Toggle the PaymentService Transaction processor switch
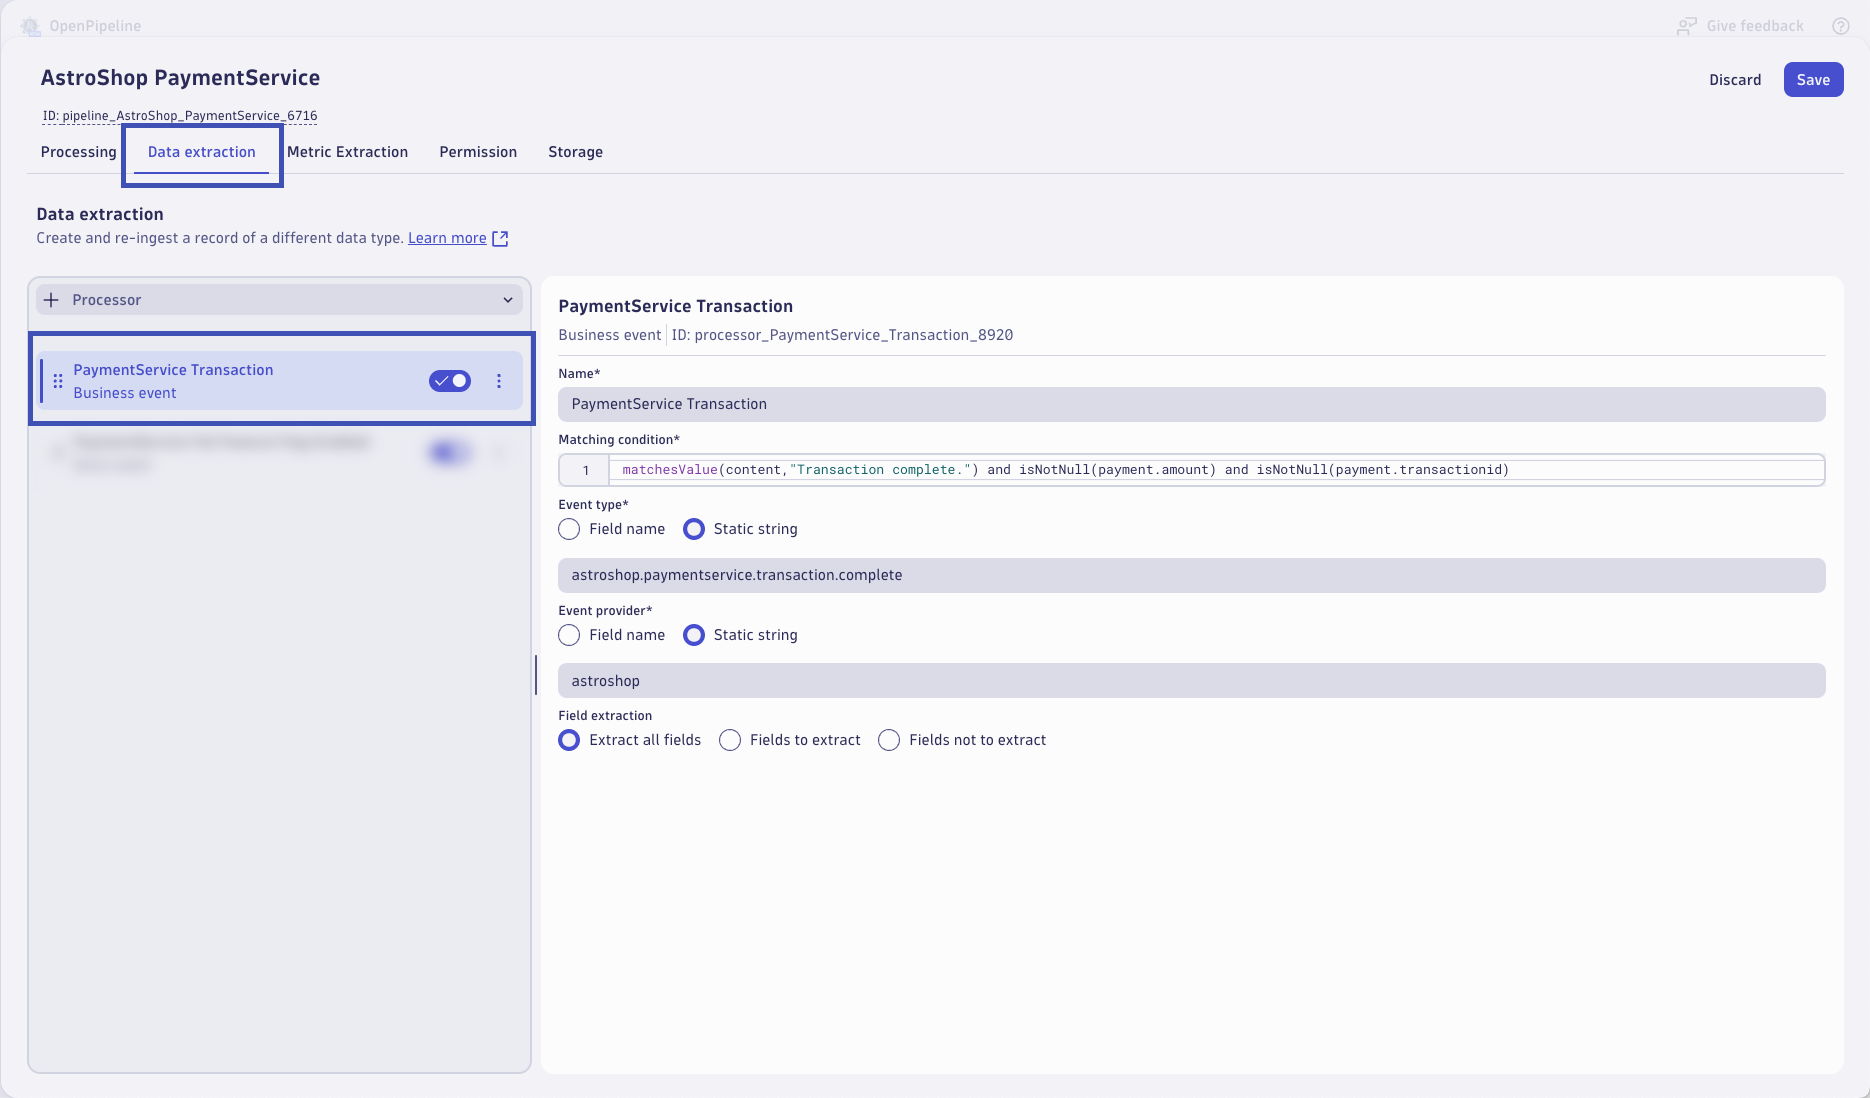The width and height of the screenshot is (1870, 1098). click(450, 381)
